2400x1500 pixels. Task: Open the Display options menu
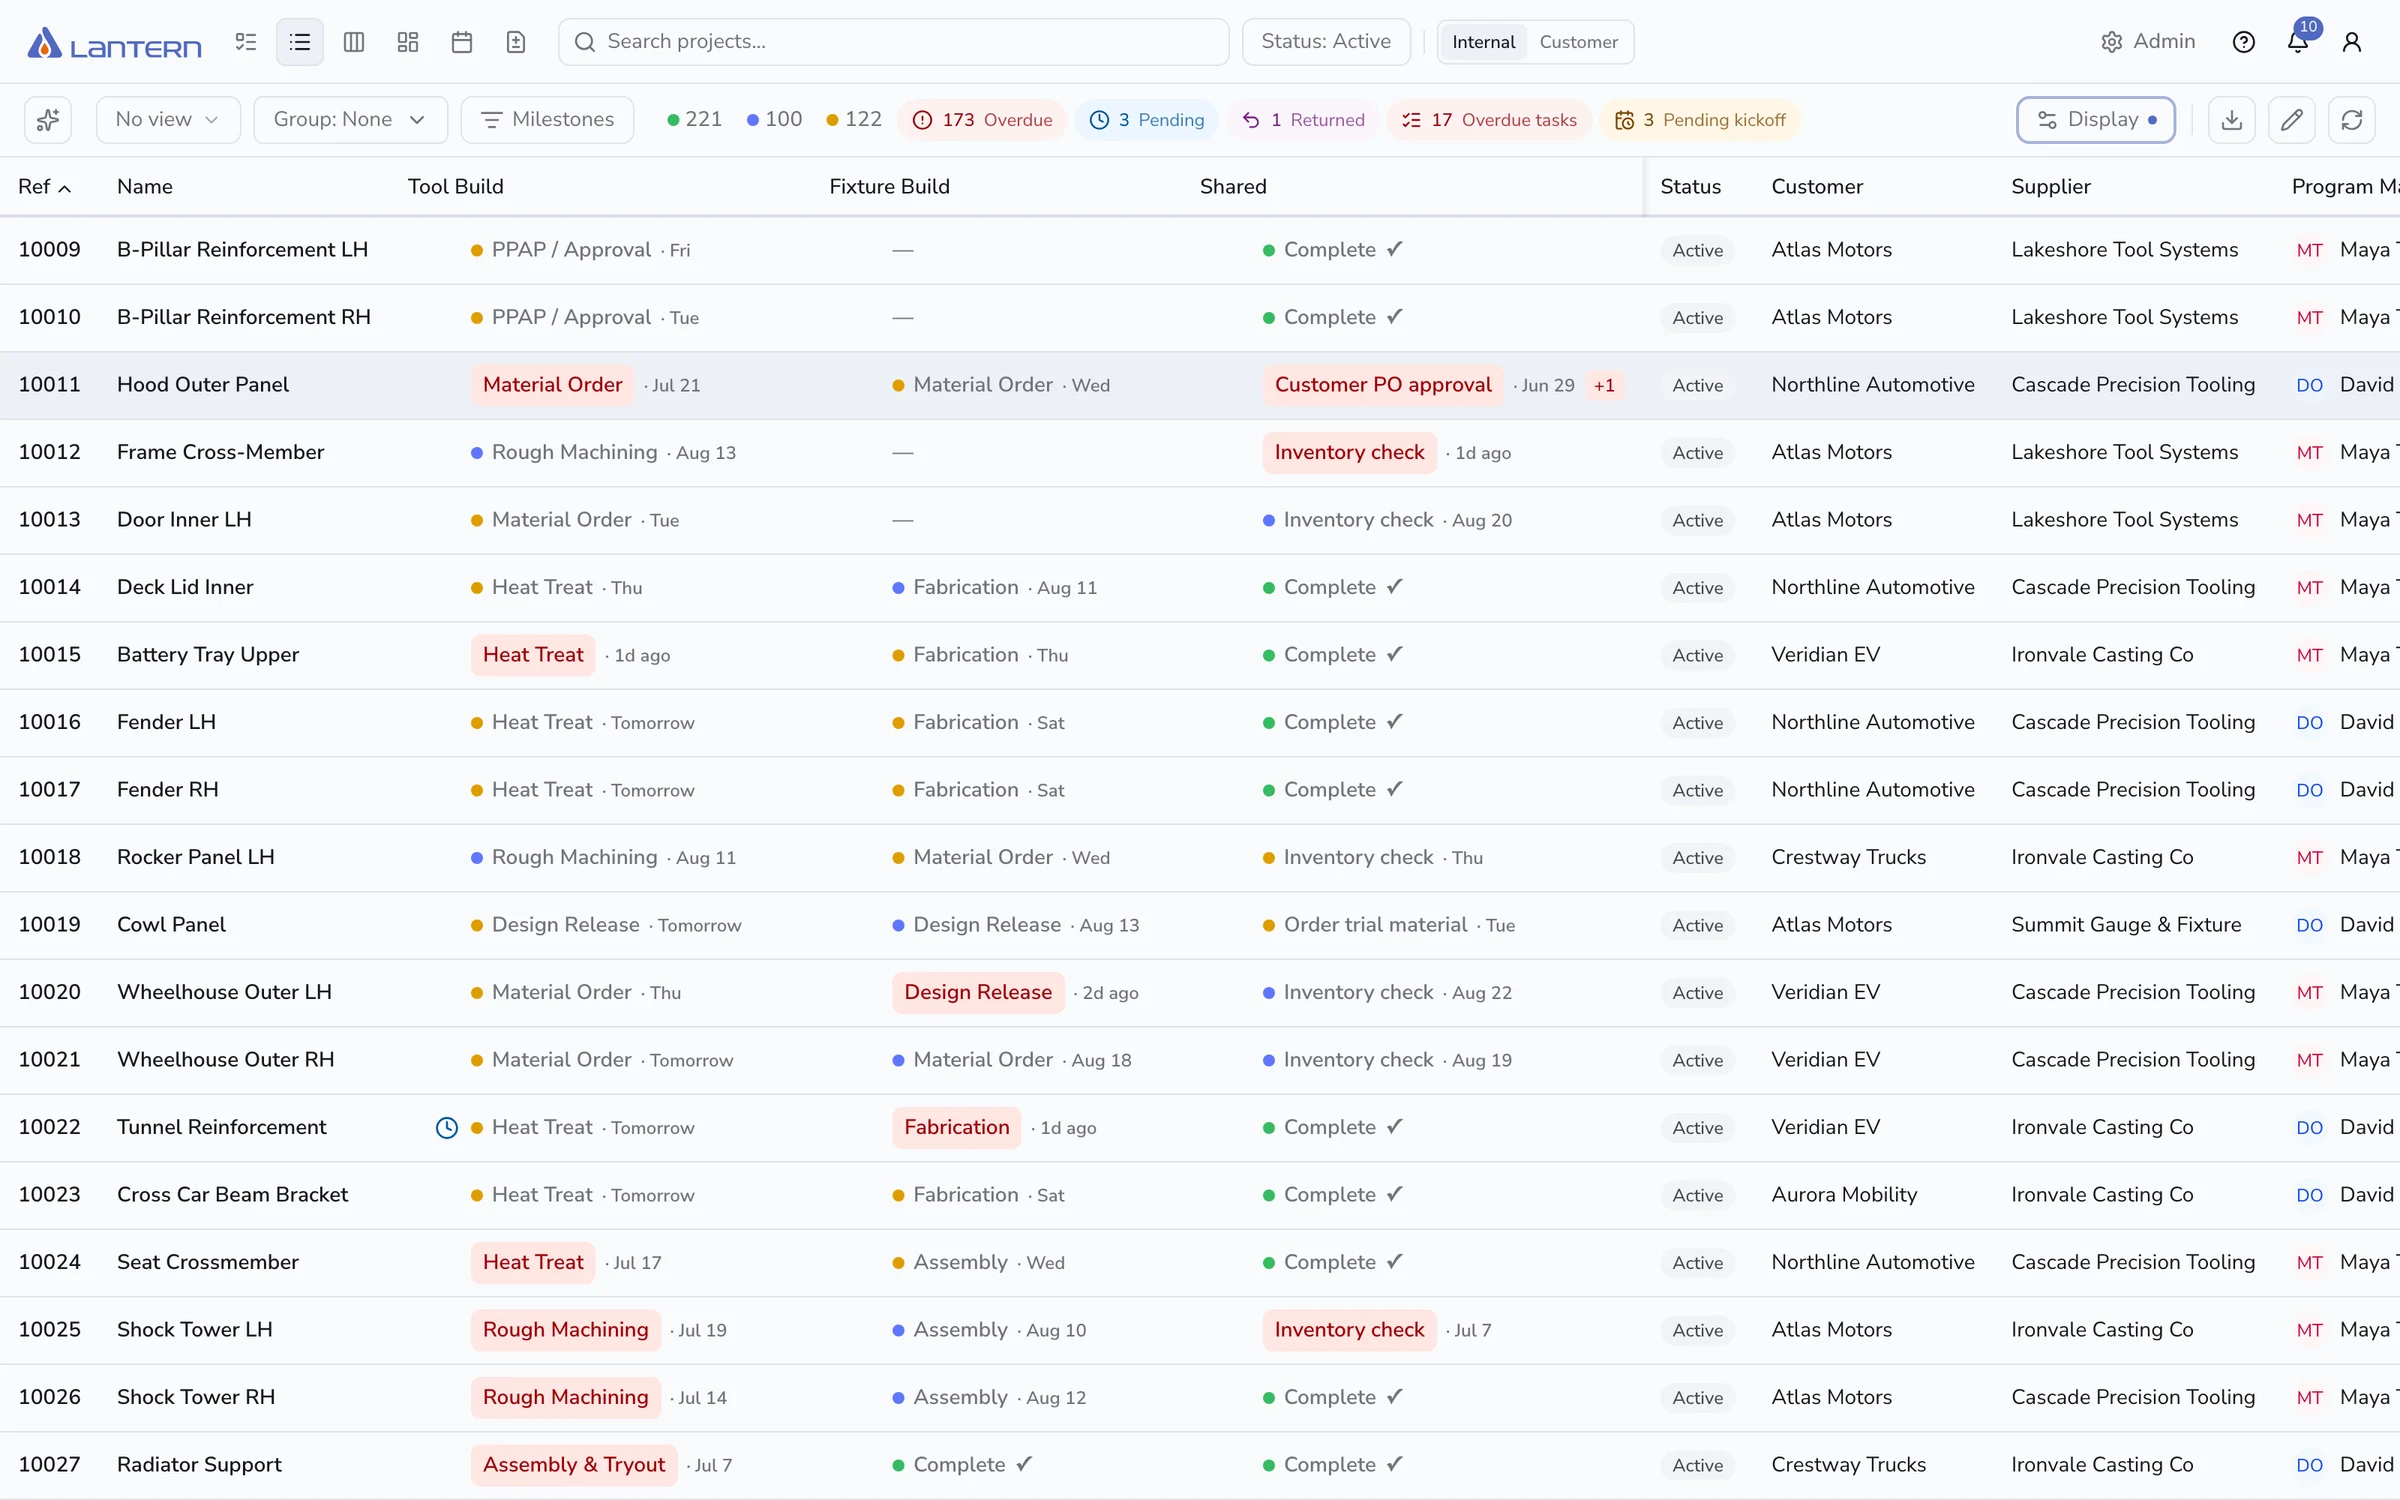(x=2096, y=120)
